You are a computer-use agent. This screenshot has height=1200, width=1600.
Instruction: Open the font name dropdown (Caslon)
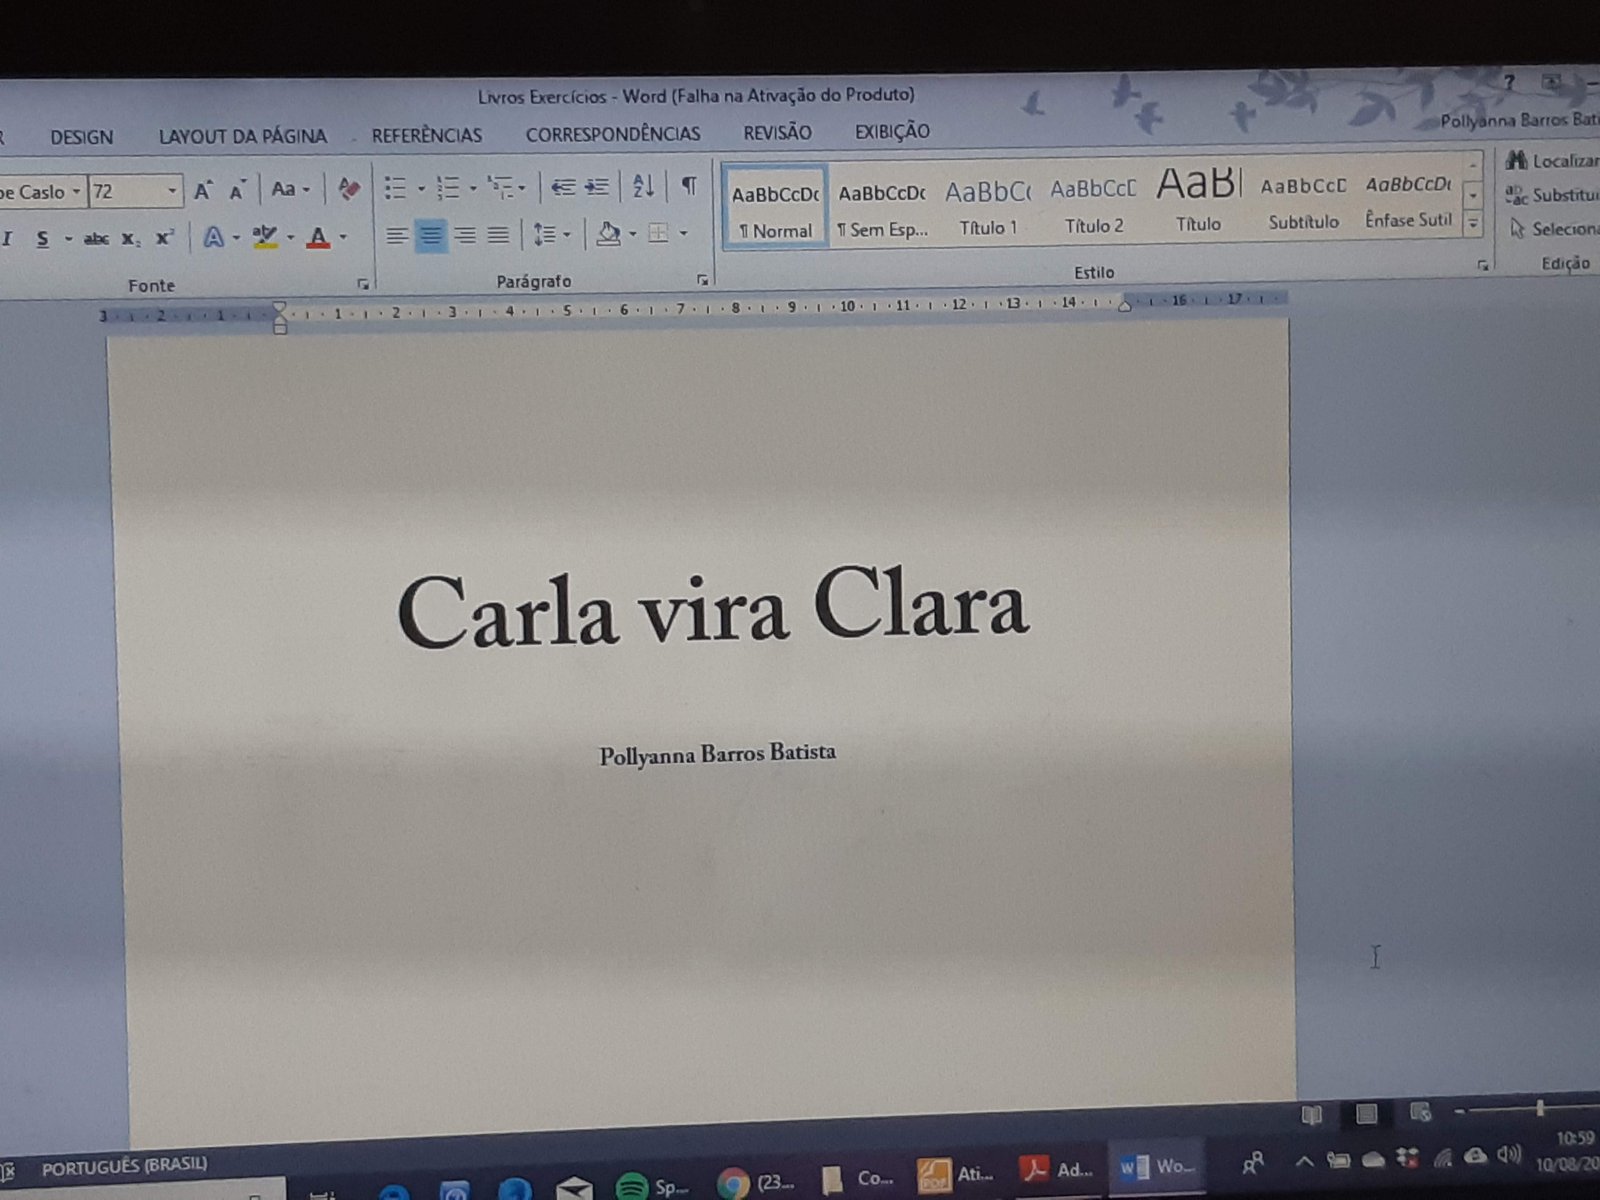pos(76,191)
